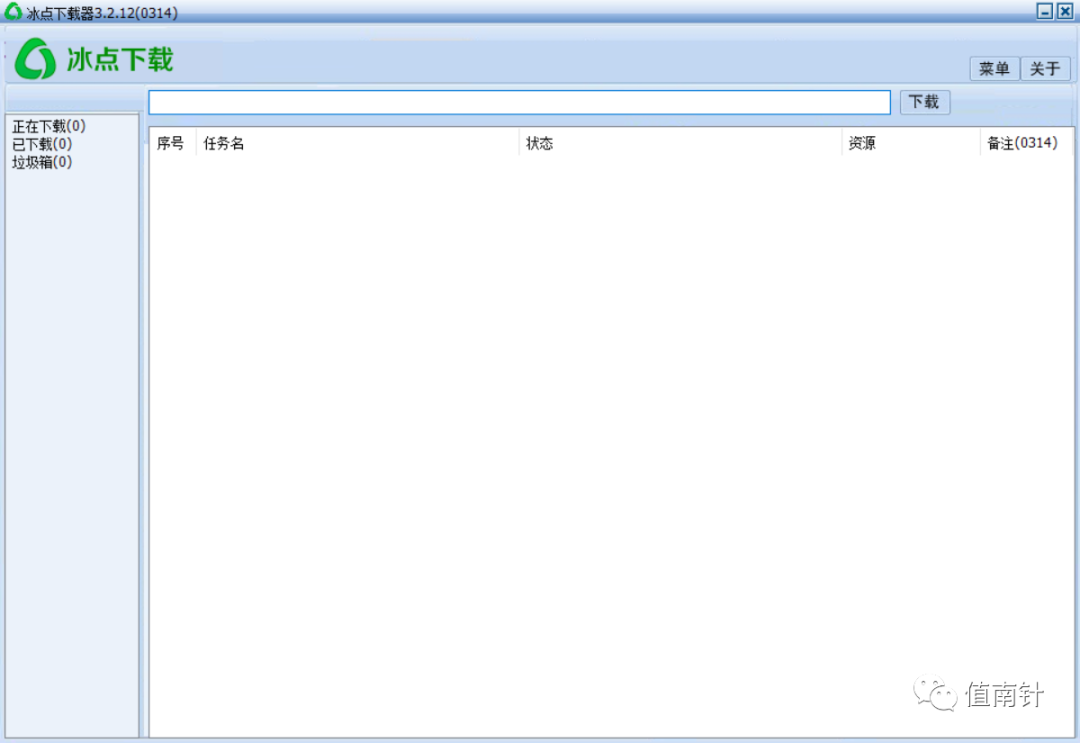Click the 冰点下载 title text
1080x743 pixels.
click(x=120, y=59)
